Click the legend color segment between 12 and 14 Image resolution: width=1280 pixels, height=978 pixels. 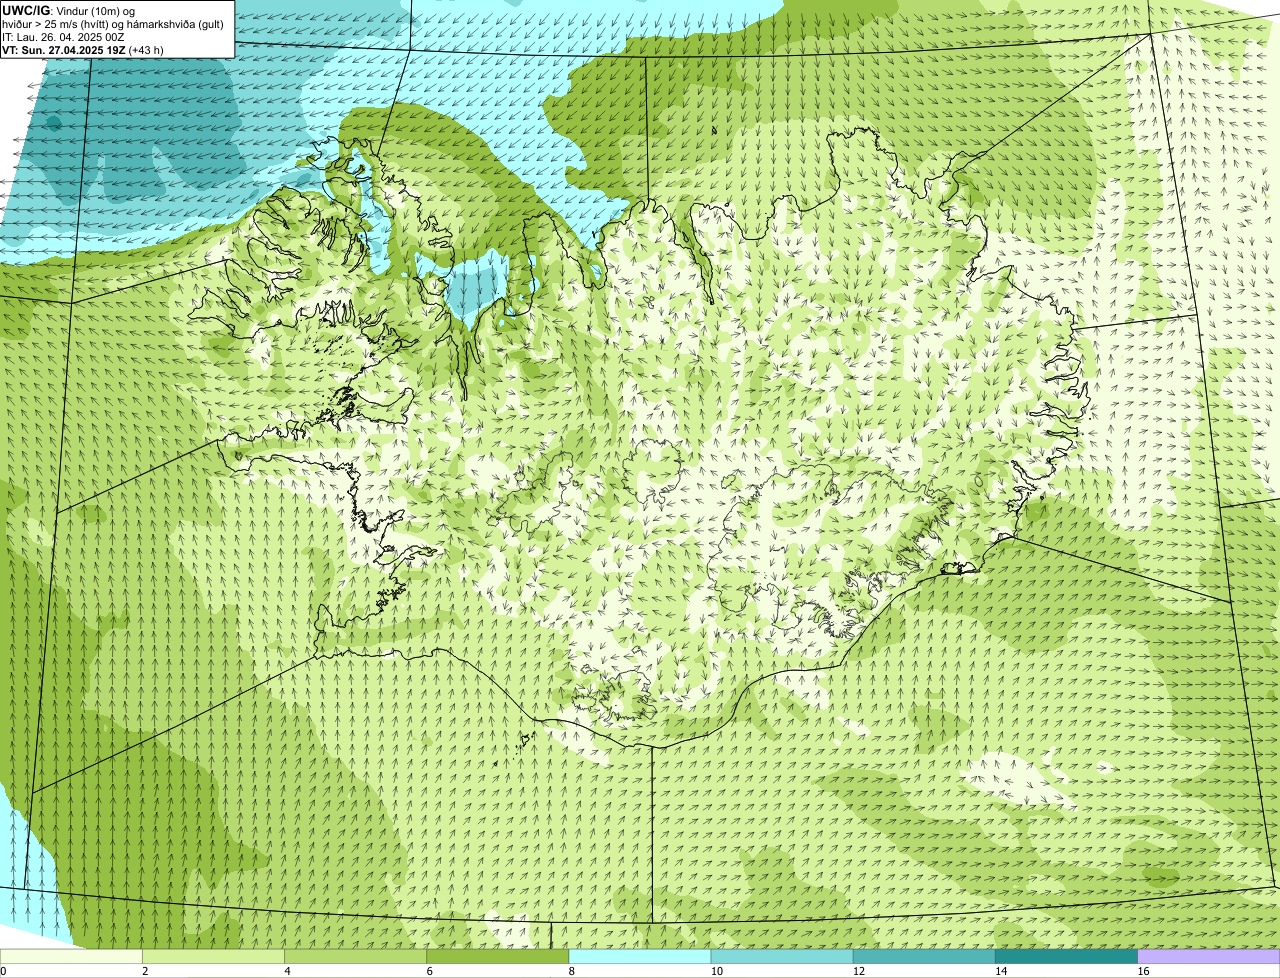(x=924, y=957)
